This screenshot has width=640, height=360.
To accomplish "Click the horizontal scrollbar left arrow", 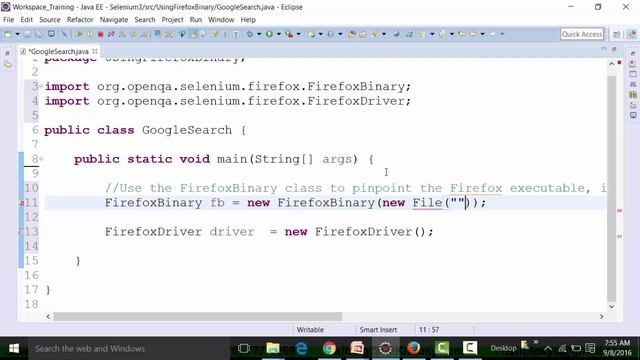I will [x=48, y=316].
